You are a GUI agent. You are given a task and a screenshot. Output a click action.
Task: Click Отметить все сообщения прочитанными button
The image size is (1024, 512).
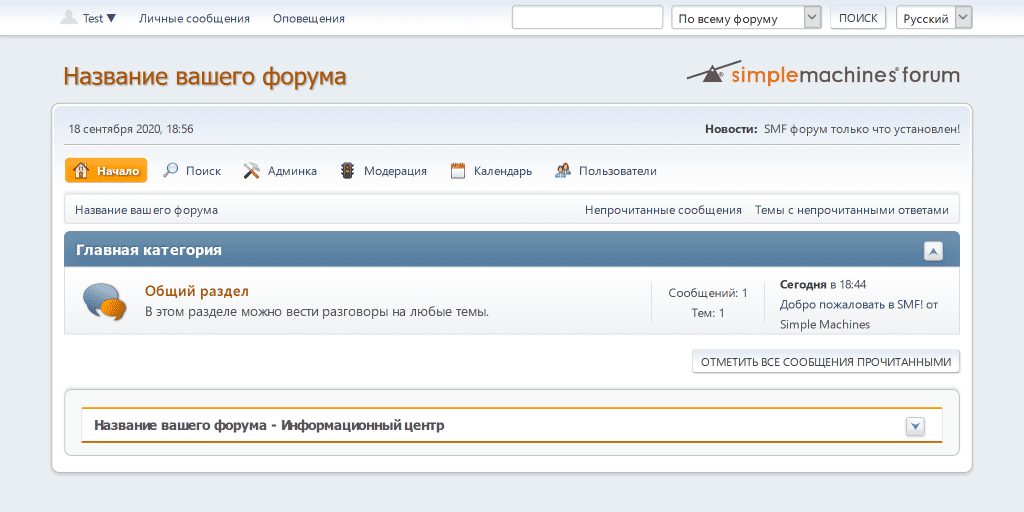point(825,362)
